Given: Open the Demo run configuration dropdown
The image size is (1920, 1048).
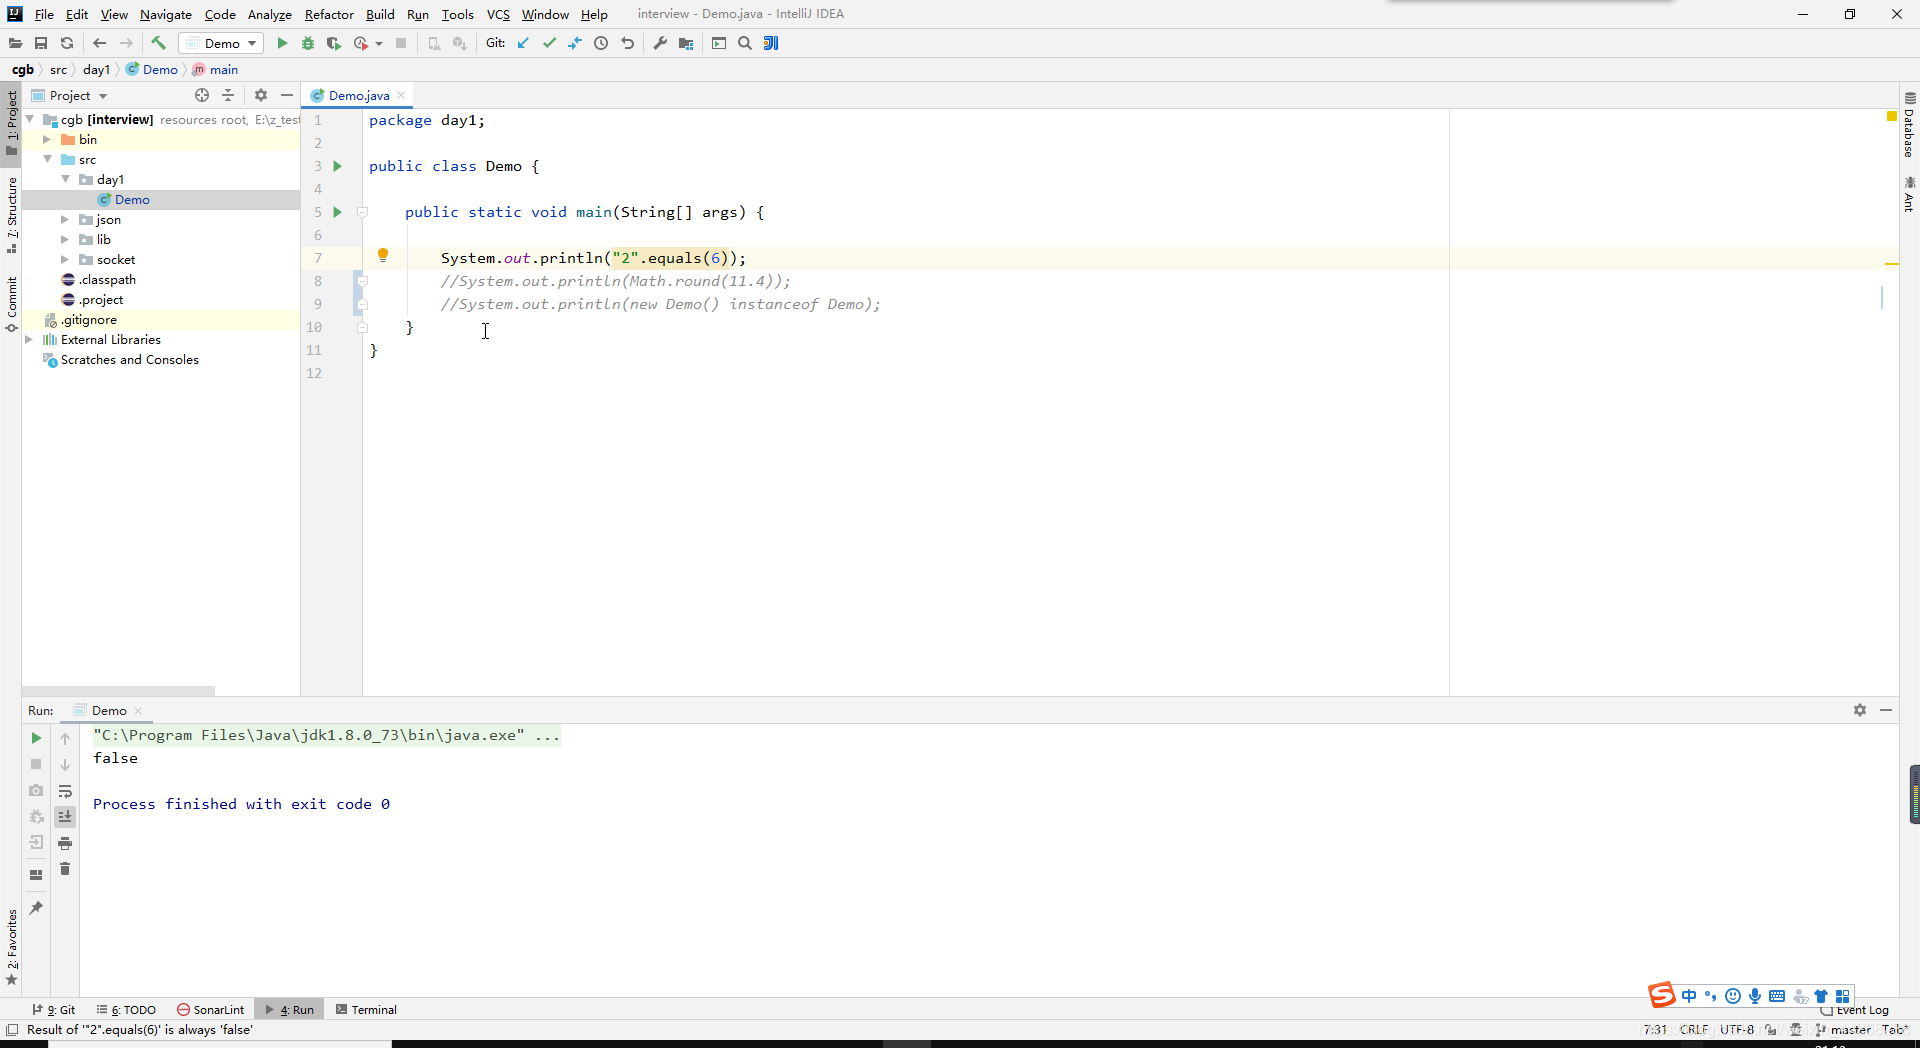Looking at the screenshot, I should [222, 43].
